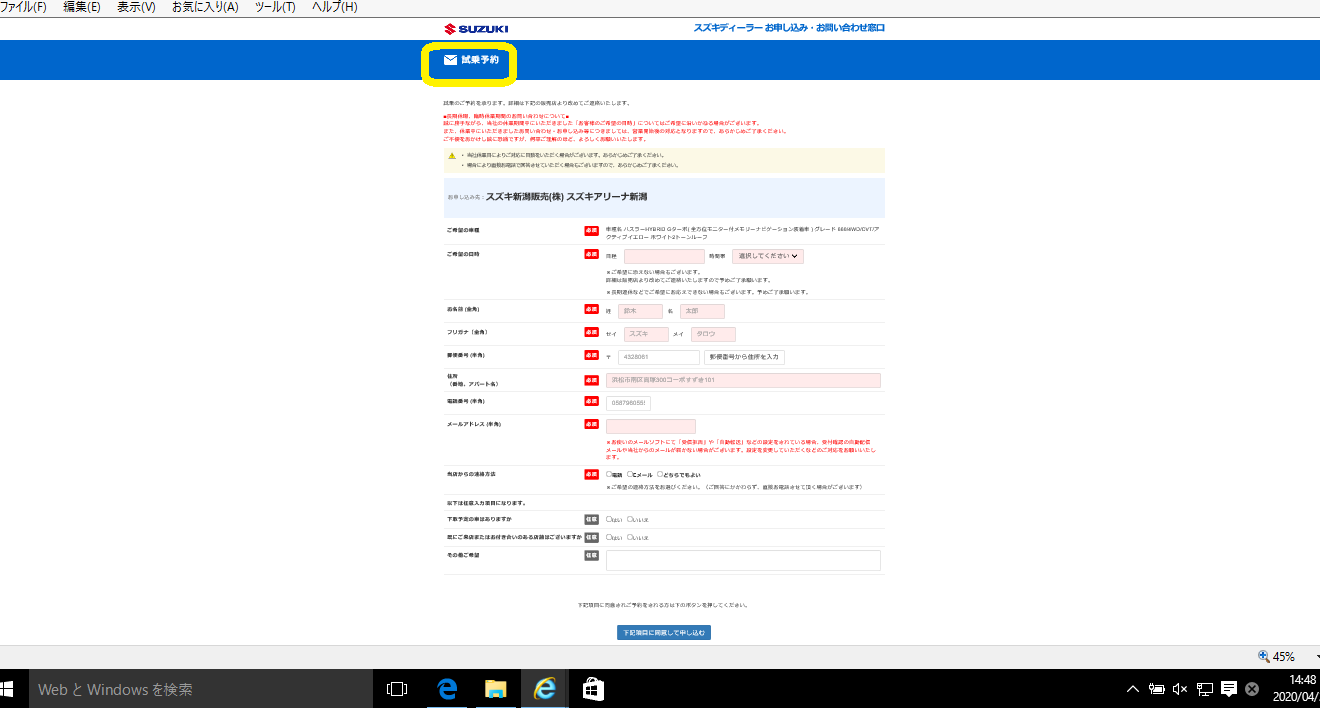
Task: Click the battery power tray icon
Action: (x=1156, y=689)
